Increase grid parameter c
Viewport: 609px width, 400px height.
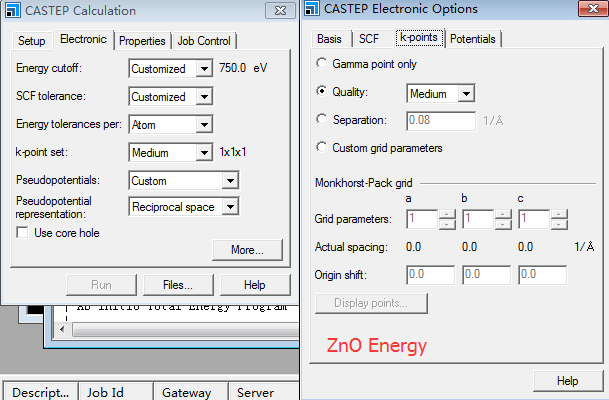click(559, 214)
